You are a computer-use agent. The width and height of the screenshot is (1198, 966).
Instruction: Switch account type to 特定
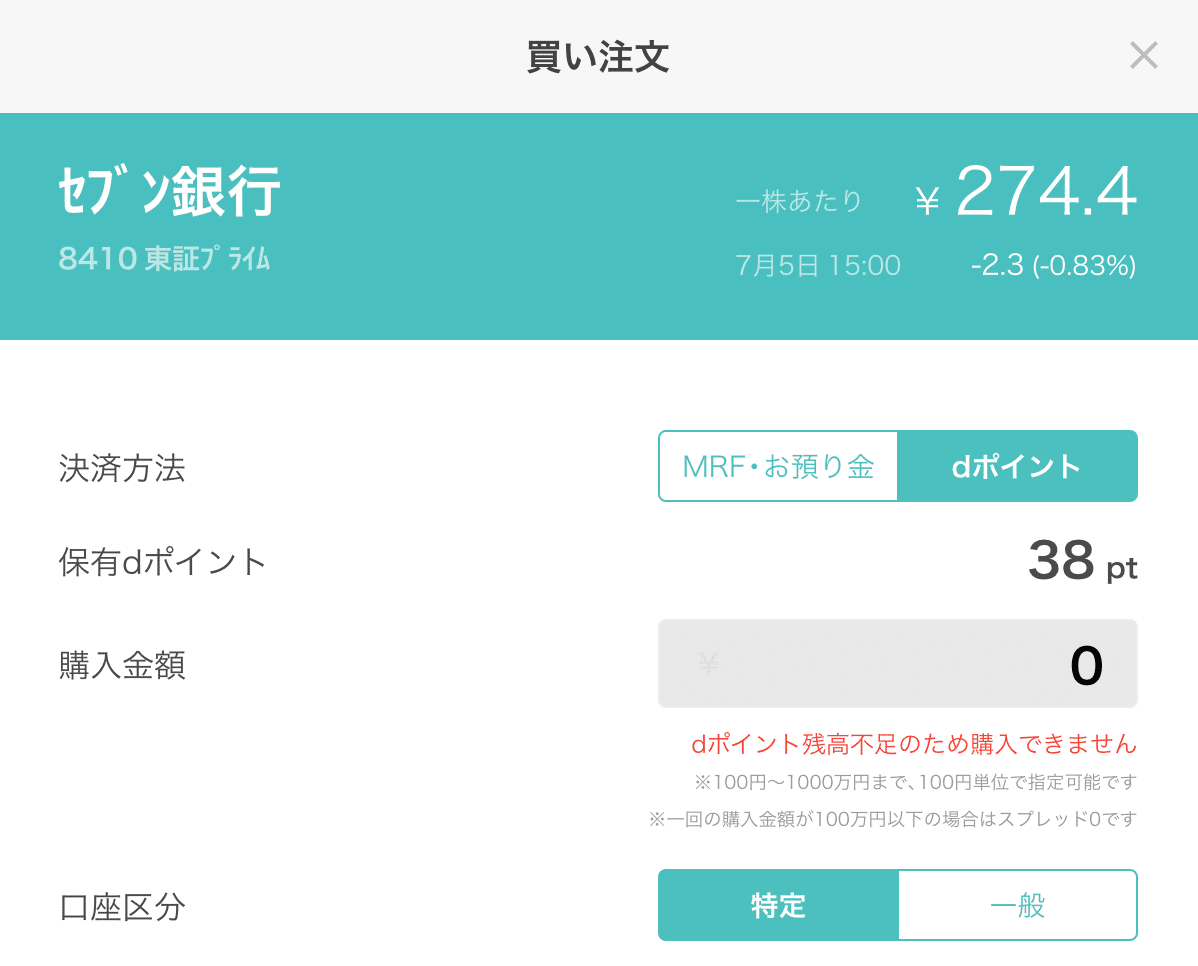click(778, 904)
